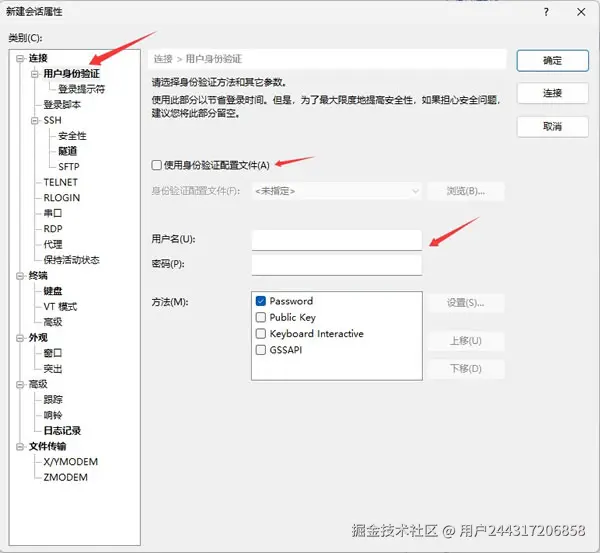Select 文件传输 in the category tree
The width and height of the screenshot is (600, 553).
[47, 446]
